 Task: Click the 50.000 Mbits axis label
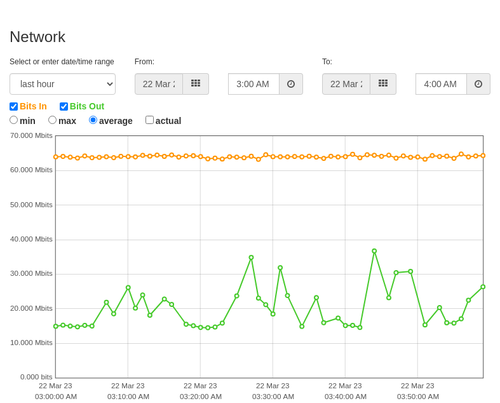coord(31,205)
